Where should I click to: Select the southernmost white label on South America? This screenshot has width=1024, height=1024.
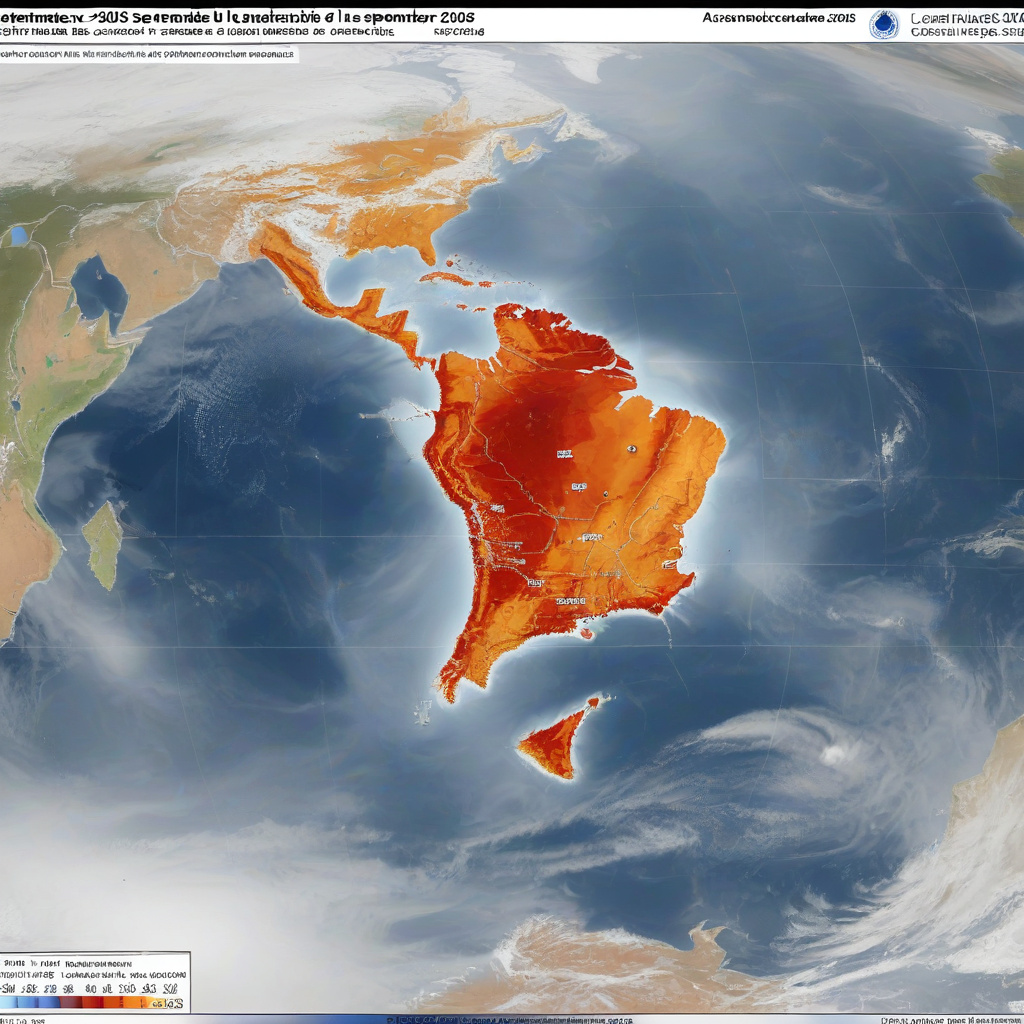570,601
